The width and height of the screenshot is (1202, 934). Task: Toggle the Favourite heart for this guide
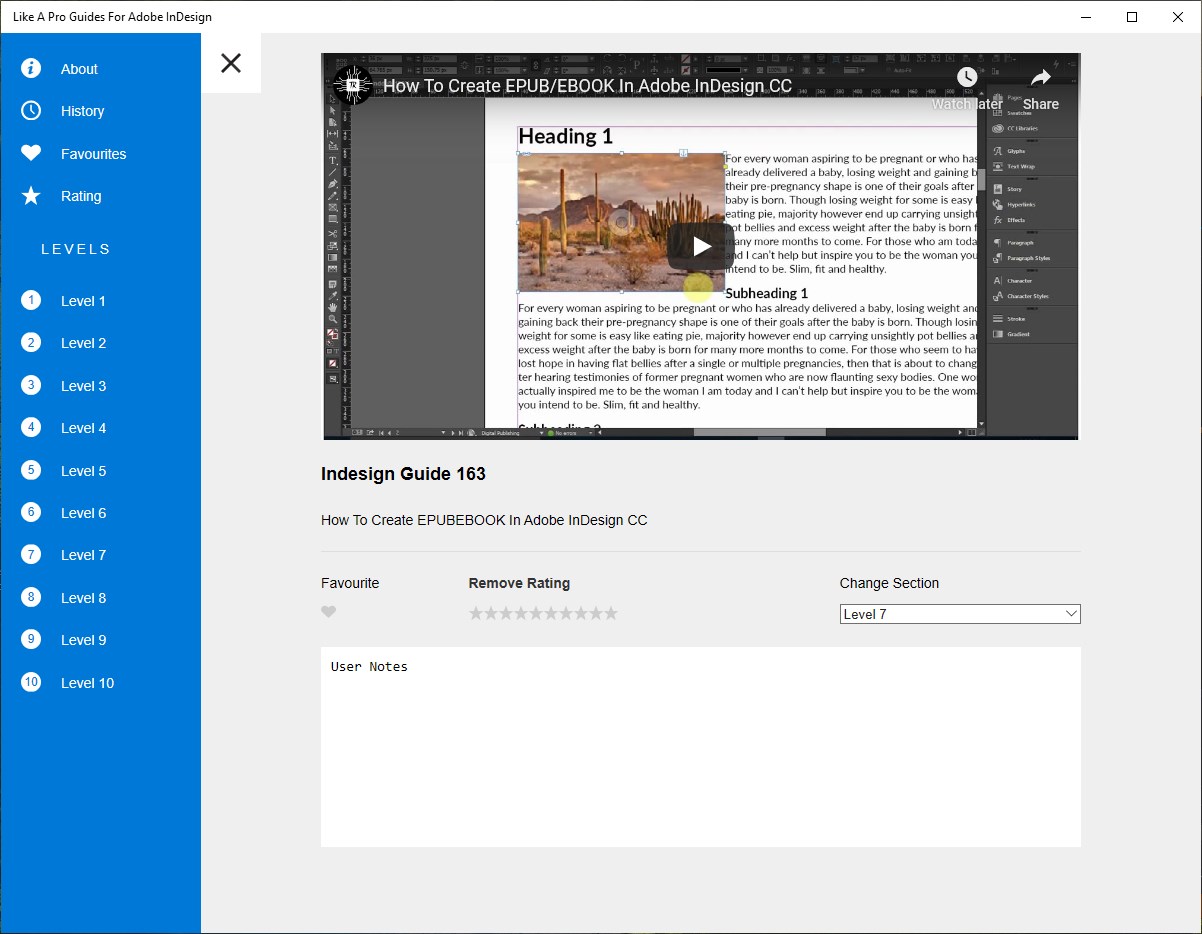329,612
